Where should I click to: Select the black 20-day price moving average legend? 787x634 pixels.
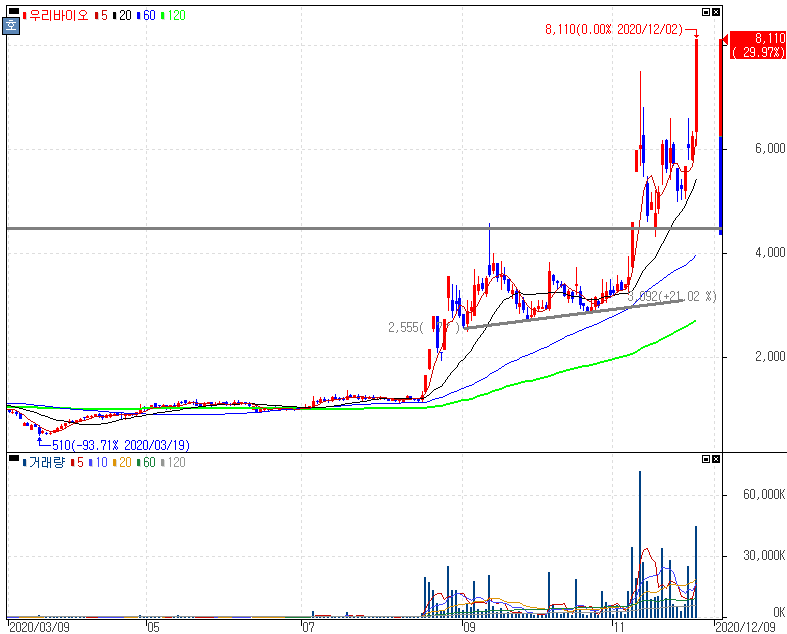tap(122, 16)
